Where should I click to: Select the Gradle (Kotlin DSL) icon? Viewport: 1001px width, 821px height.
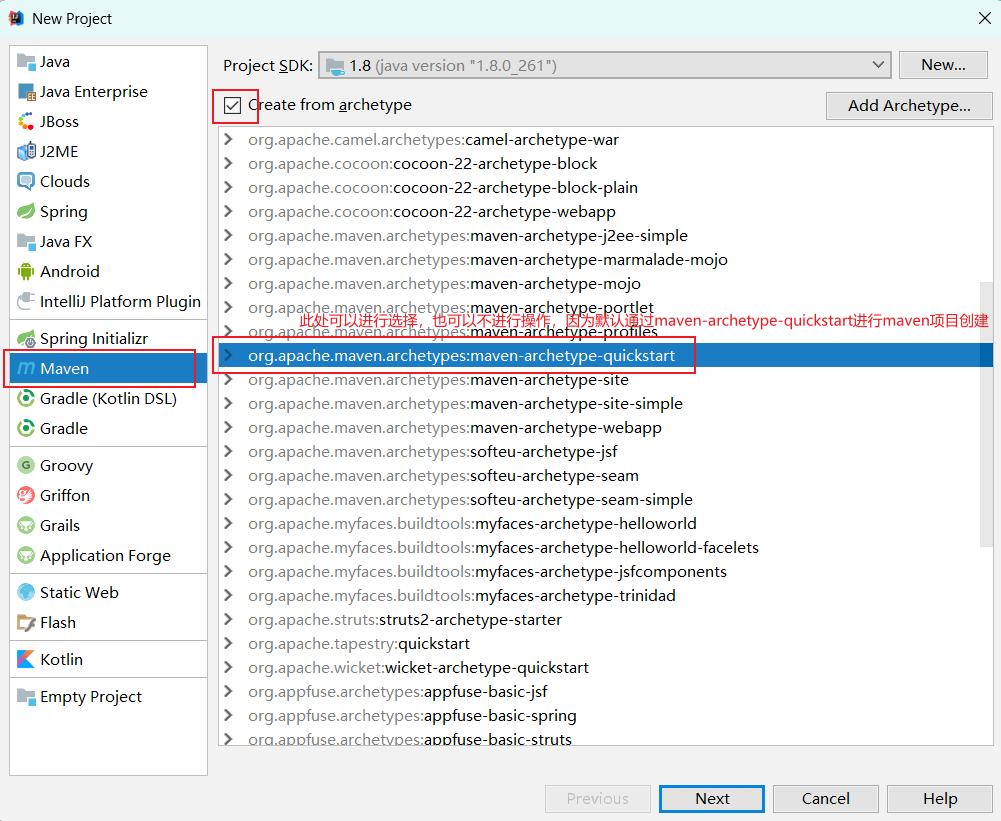(26, 399)
